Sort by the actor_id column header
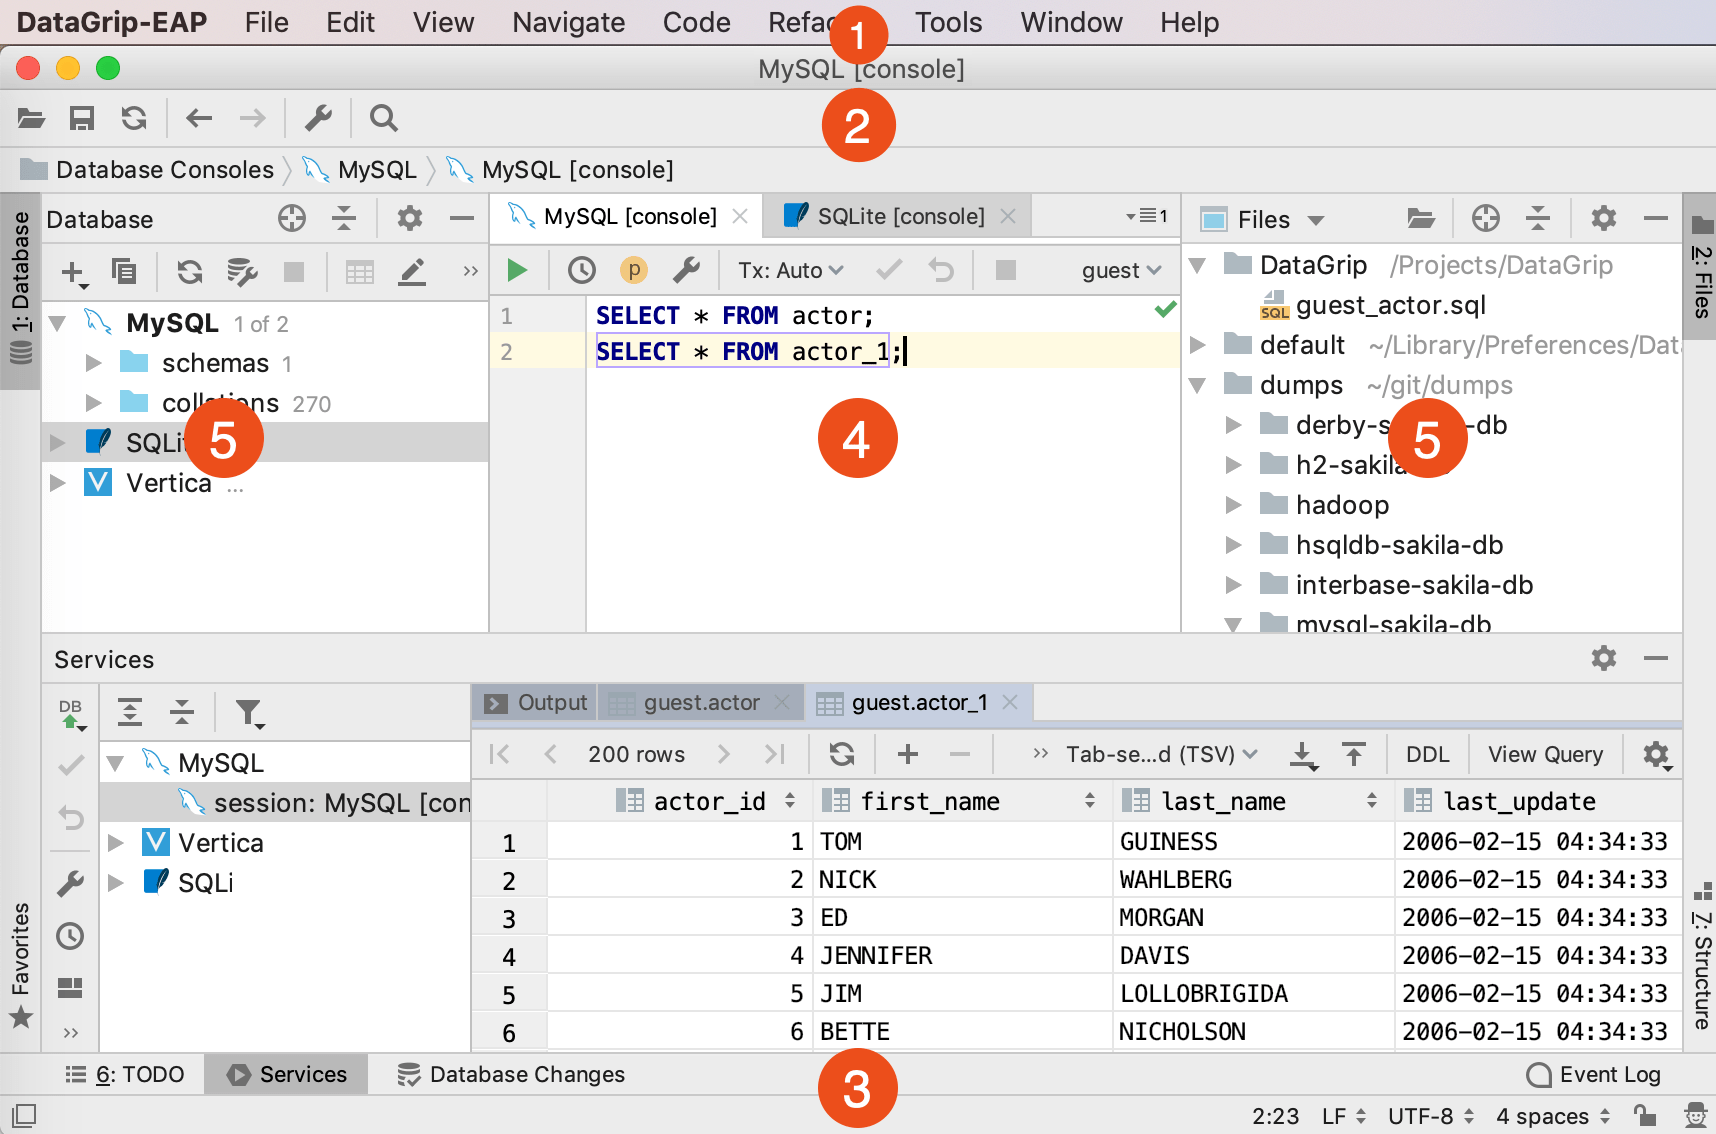The image size is (1716, 1134). click(709, 801)
